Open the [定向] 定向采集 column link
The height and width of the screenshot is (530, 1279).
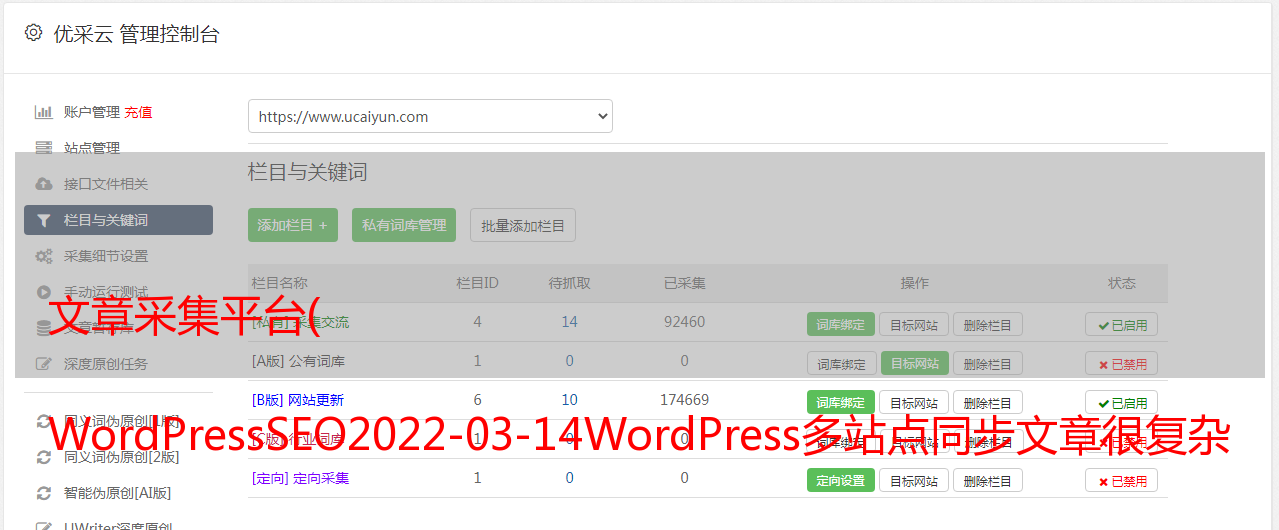pos(300,478)
